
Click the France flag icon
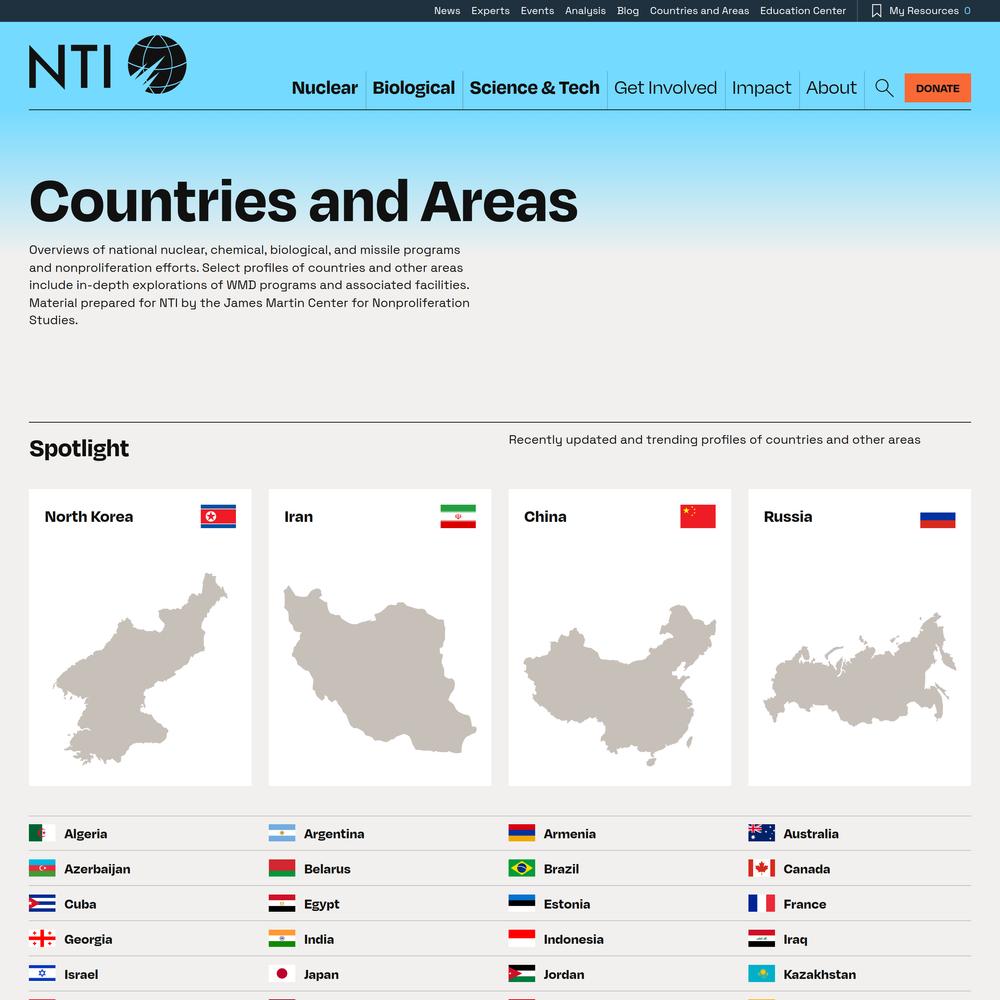761,903
